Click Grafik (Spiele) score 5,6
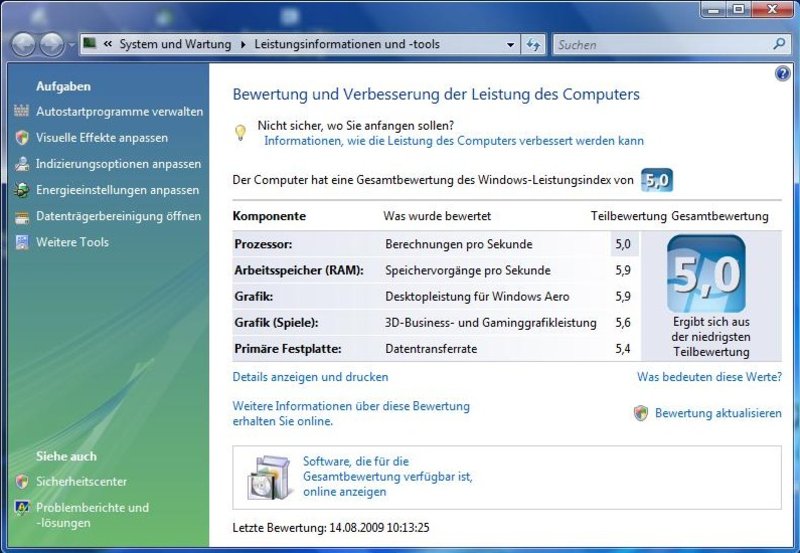Screen dimensions: 800x553 [623, 322]
